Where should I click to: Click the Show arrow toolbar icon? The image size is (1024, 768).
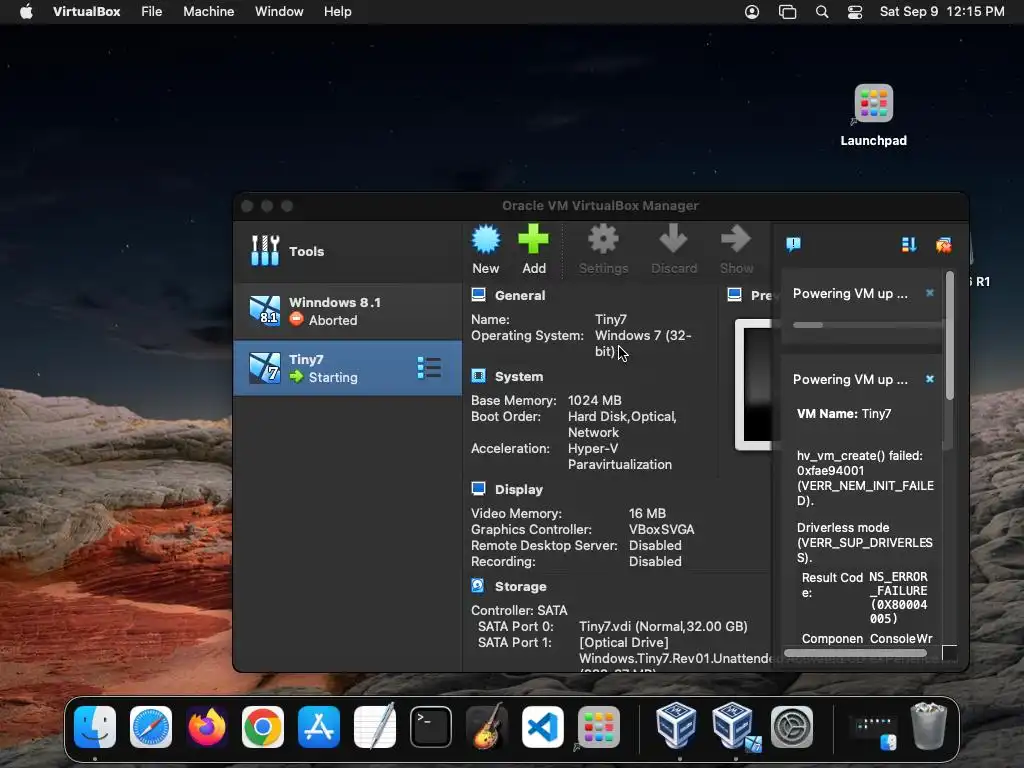point(736,240)
